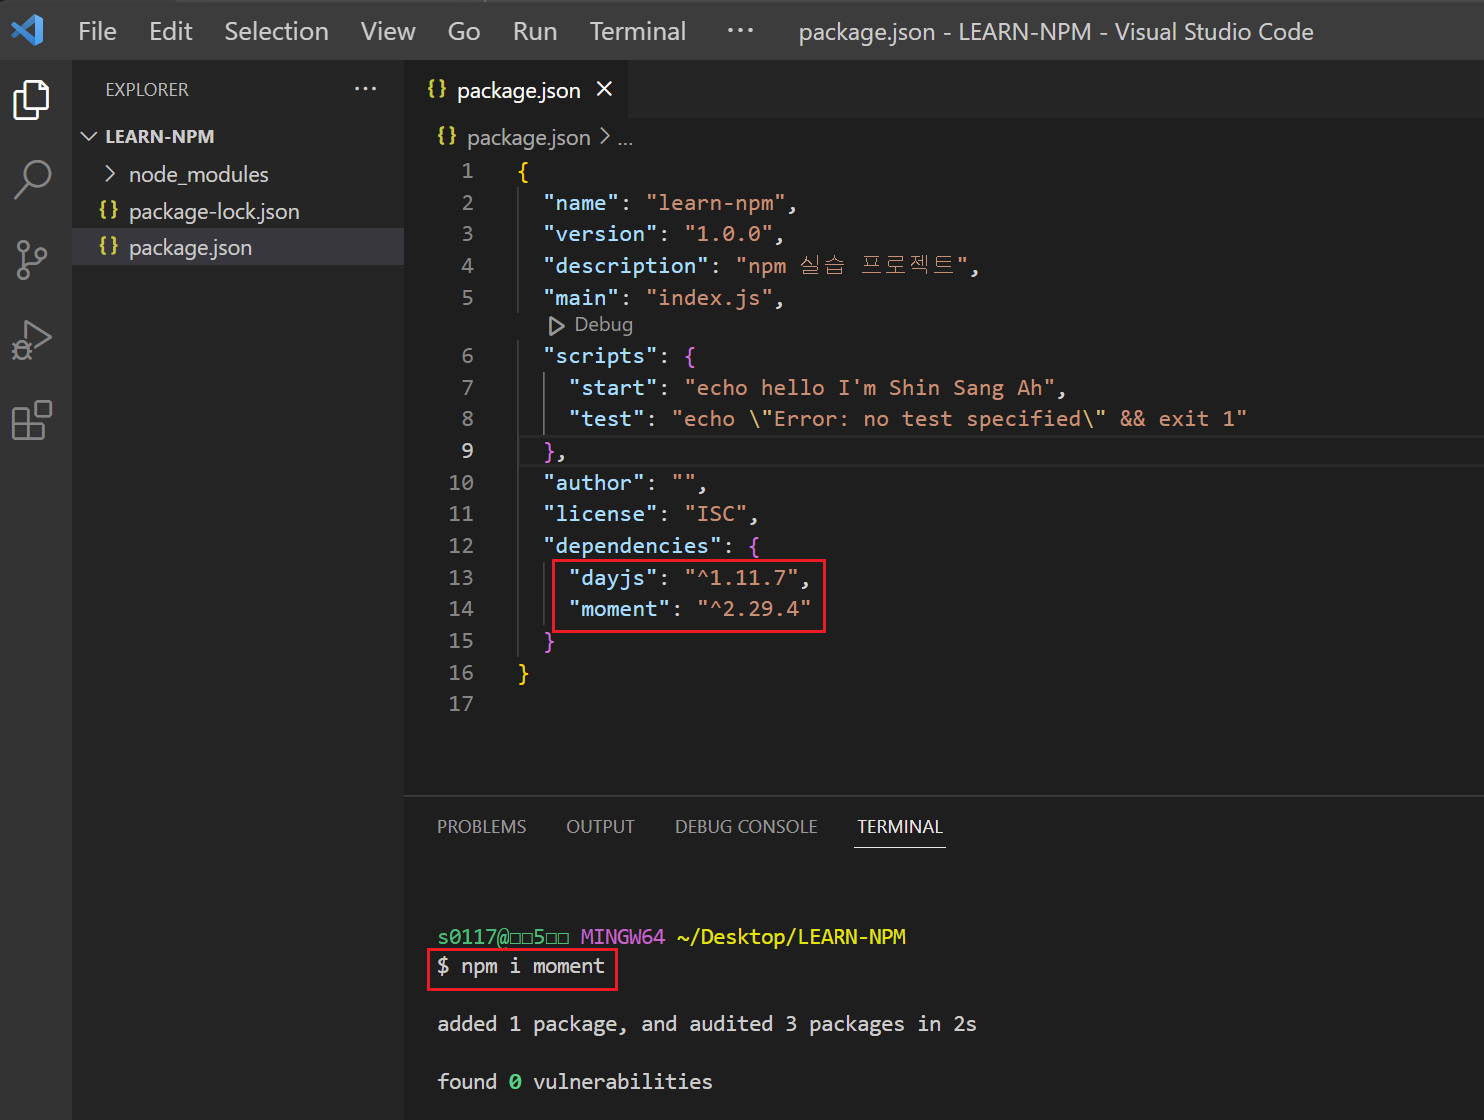The image size is (1484, 1120).
Task: Click the JSON icon in breadcrumb
Action: pos(447,136)
